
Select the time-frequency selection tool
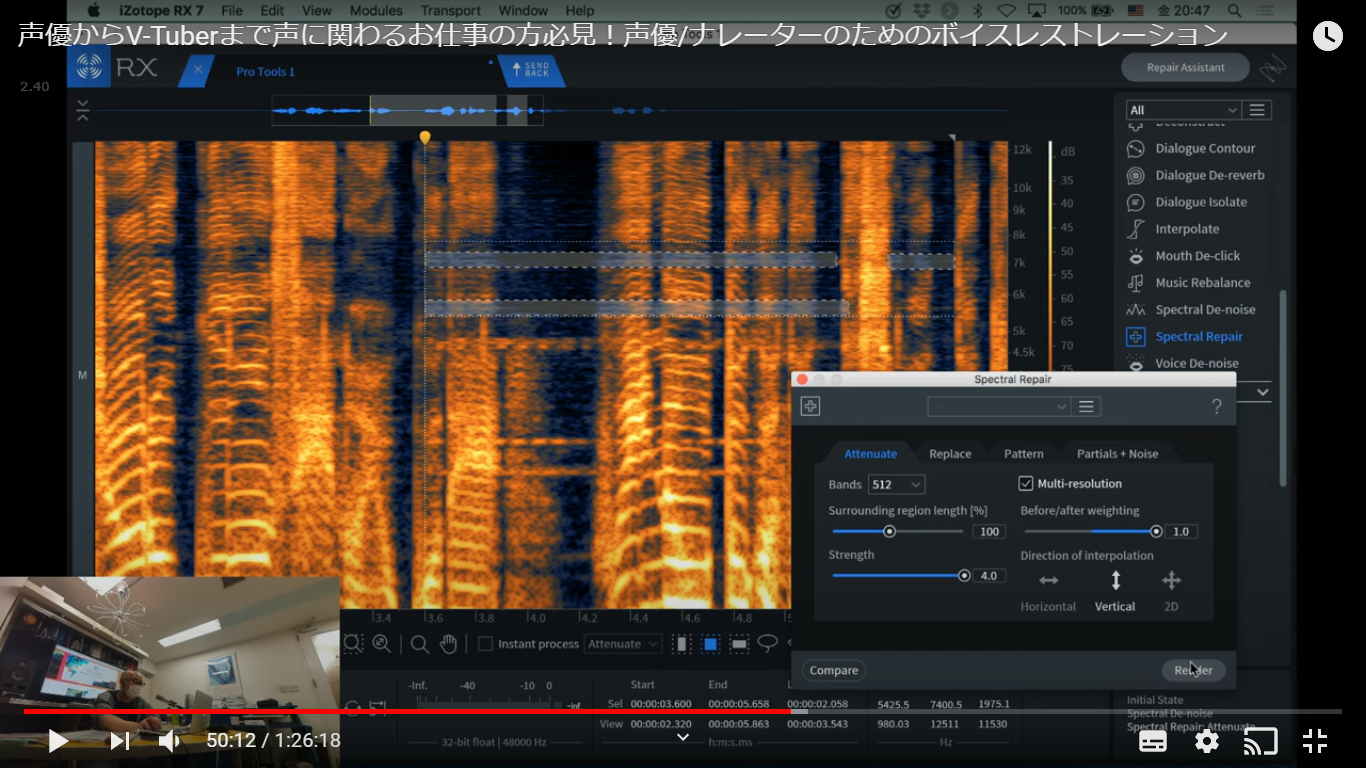tap(711, 644)
